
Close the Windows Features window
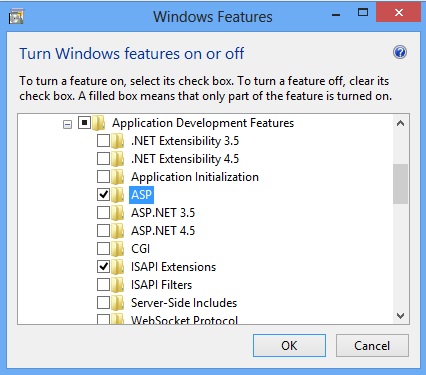pos(398,13)
